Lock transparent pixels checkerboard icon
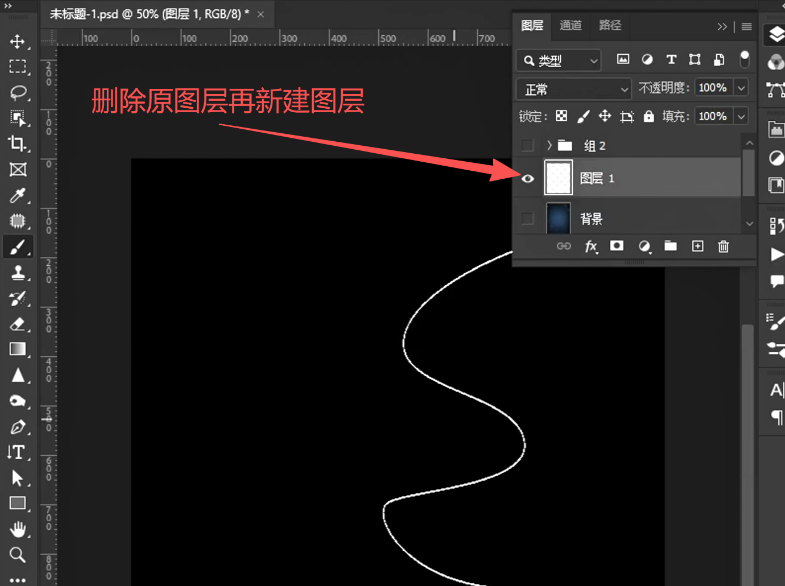This screenshot has width=785, height=586. pyautogui.click(x=562, y=116)
